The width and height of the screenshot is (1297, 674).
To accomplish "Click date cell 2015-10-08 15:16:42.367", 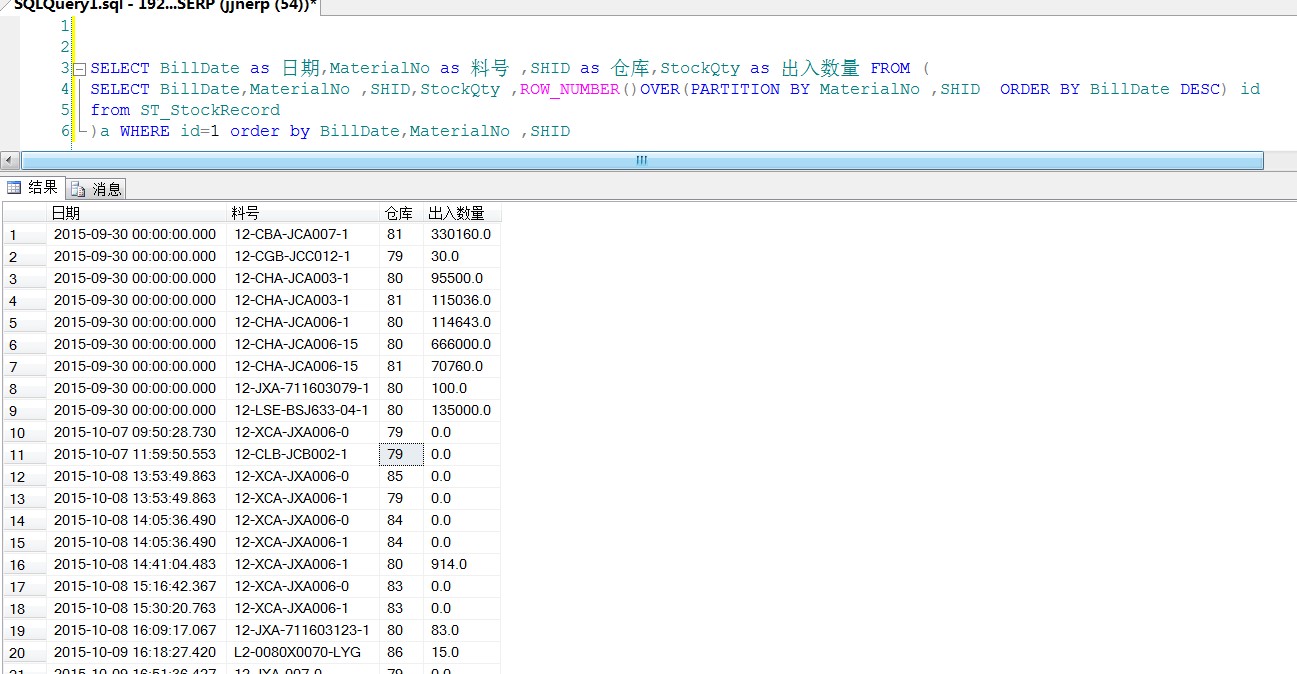I will (138, 586).
